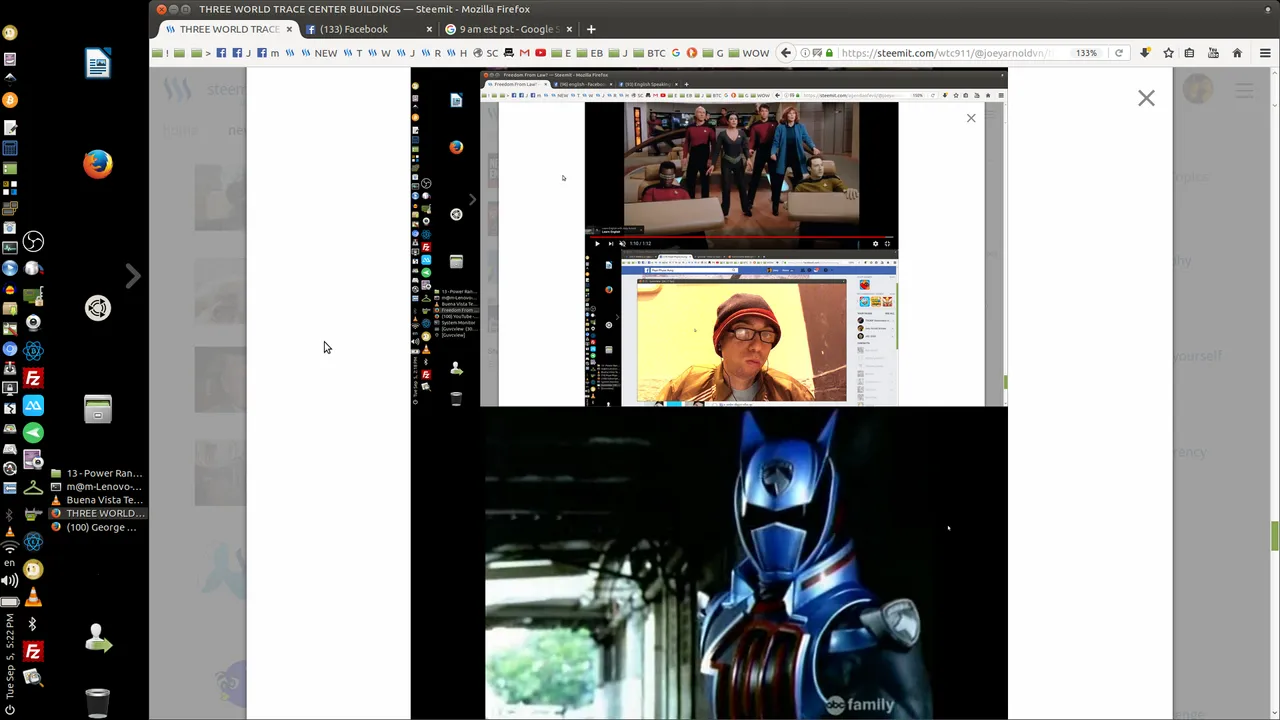Switch to the 9 am est pst Google tab

click(x=508, y=29)
